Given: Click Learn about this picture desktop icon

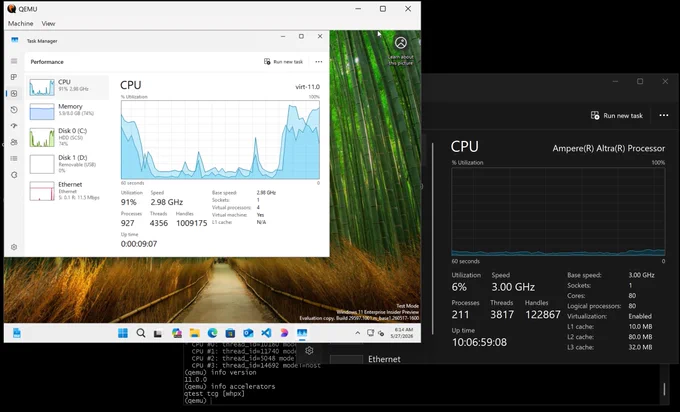Looking at the screenshot, I should (401, 50).
